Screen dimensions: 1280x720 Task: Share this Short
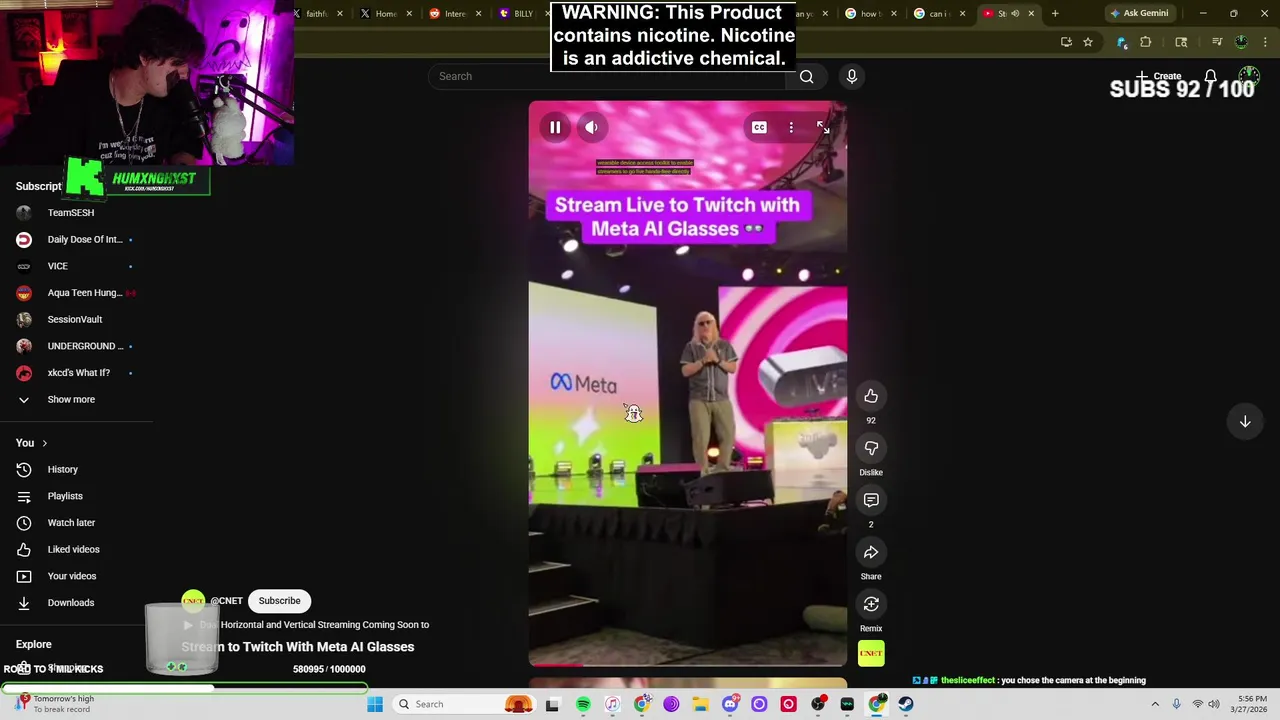click(871, 552)
